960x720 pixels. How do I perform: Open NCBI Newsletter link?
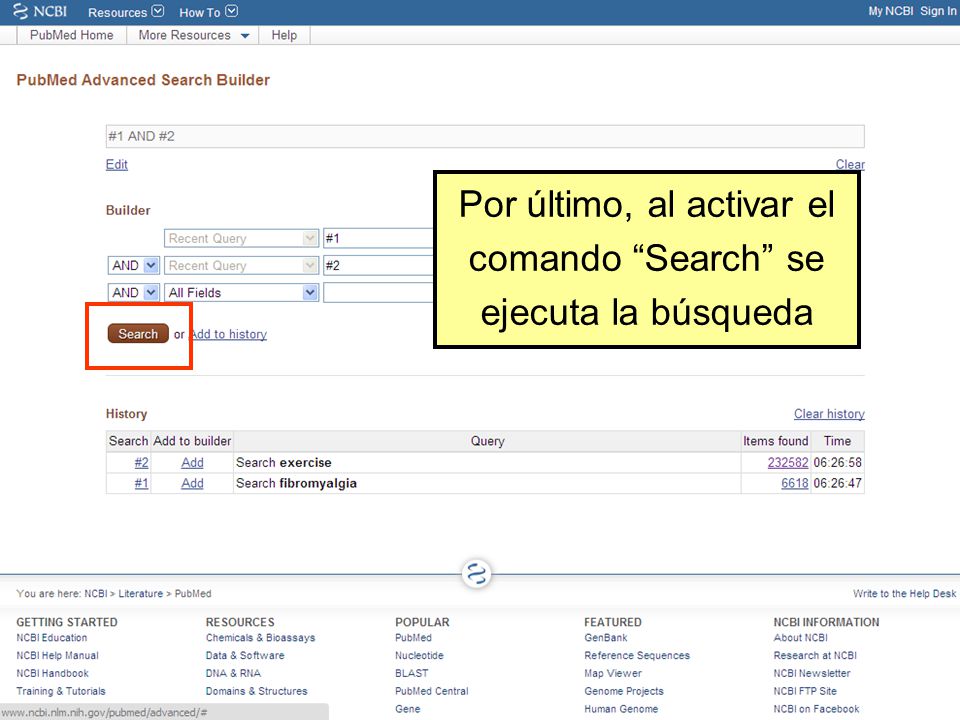point(812,673)
